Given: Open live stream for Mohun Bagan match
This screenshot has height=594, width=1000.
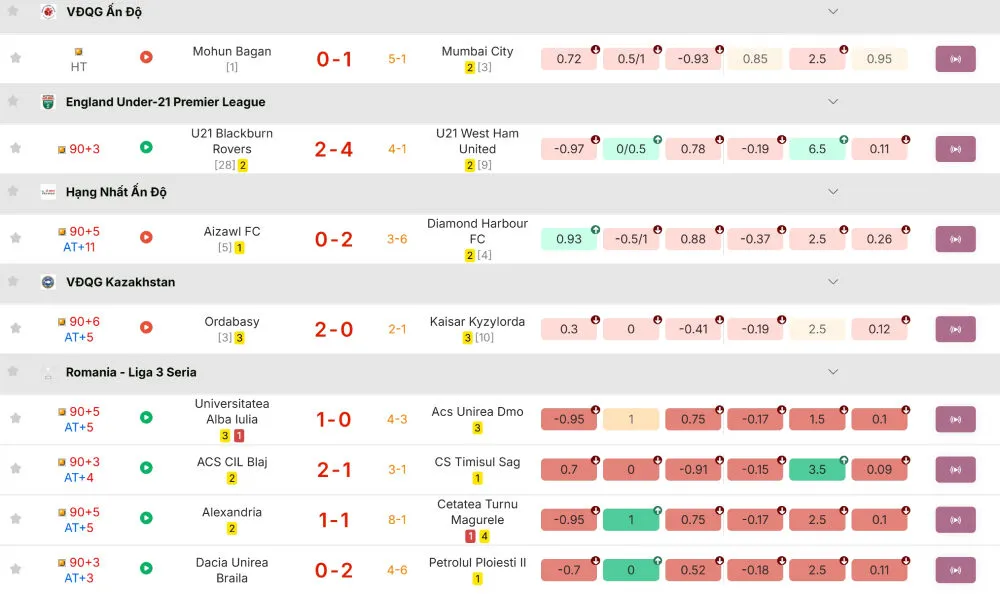Looking at the screenshot, I should tap(955, 59).
